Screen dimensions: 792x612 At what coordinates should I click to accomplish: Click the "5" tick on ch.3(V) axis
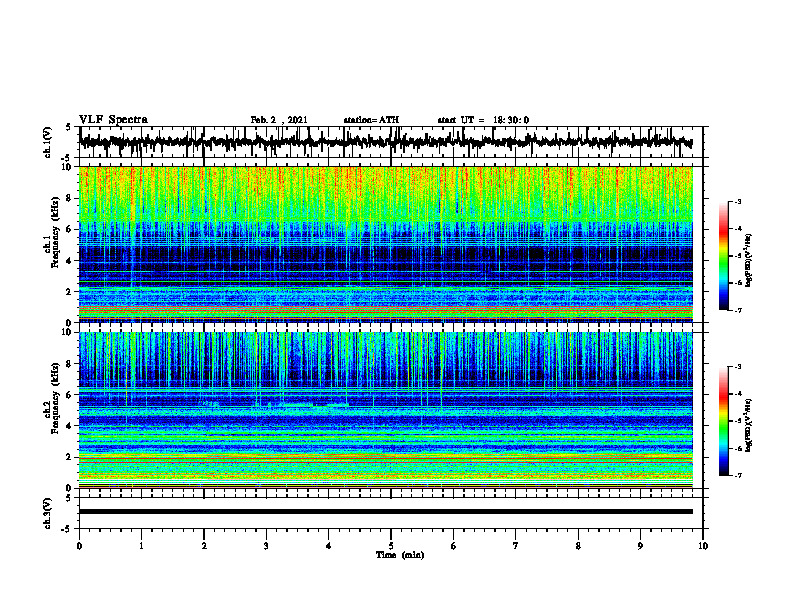coord(68,498)
